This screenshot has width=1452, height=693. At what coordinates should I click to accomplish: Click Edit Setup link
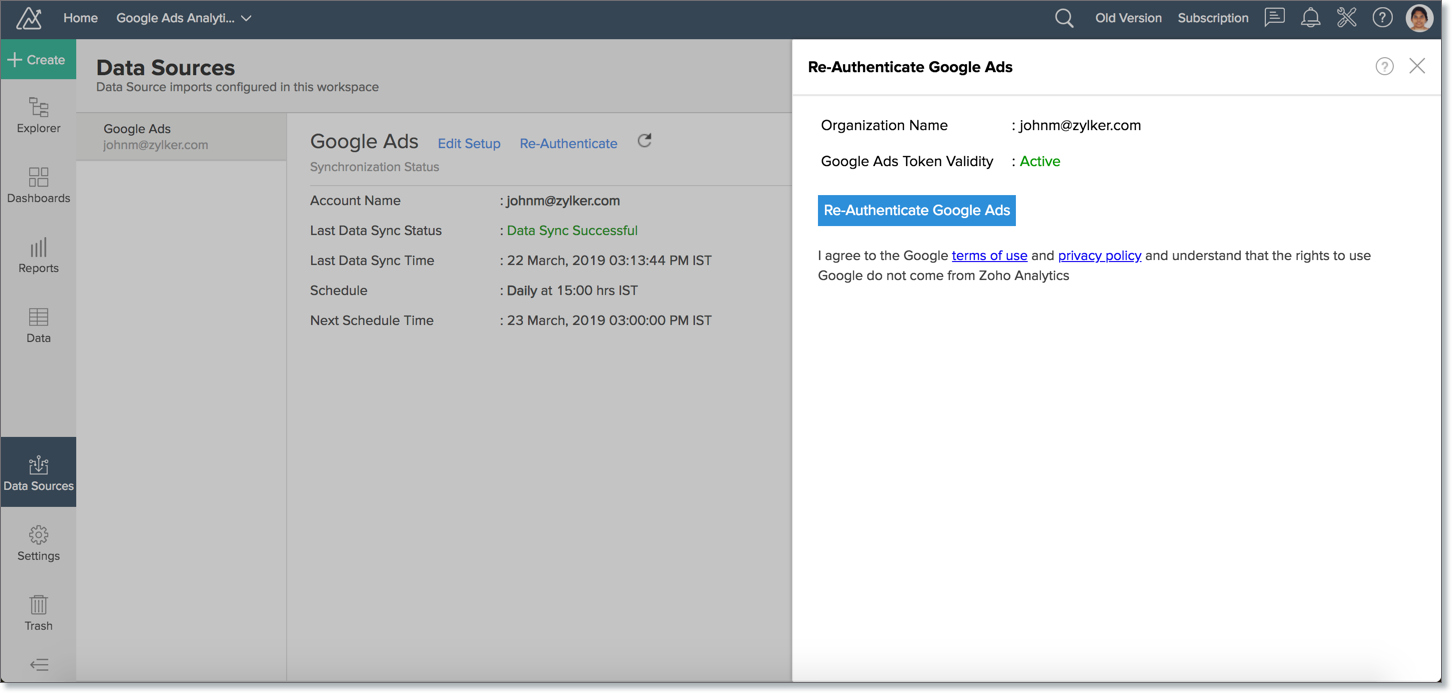[x=469, y=143]
